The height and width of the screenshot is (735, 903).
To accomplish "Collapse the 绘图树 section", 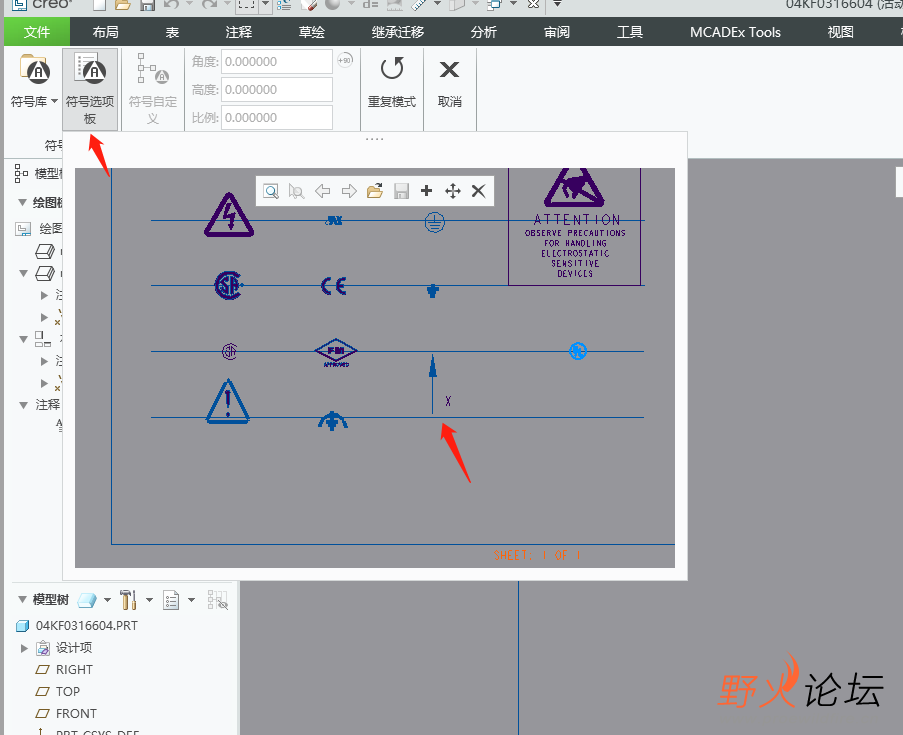I will pos(22,202).
